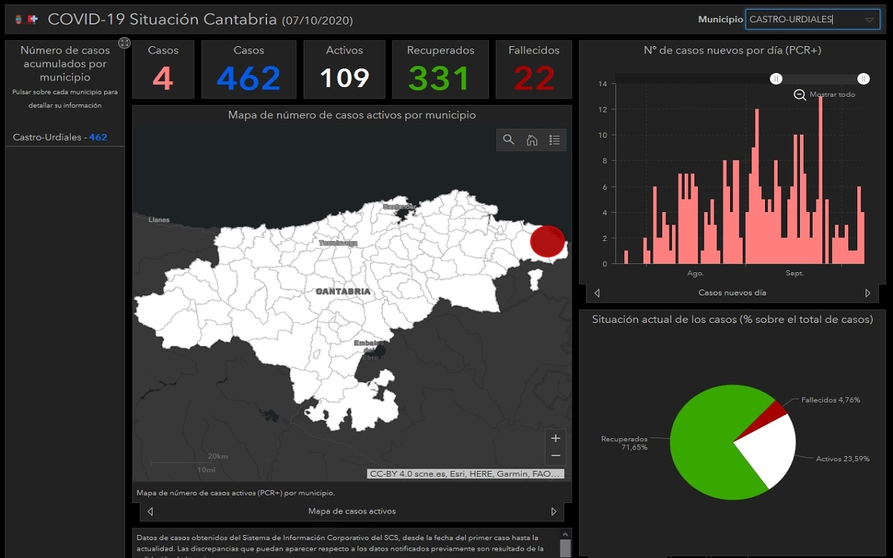This screenshot has height=558, width=893.
Task: Click the Sept. axis label
Action: [x=794, y=273]
